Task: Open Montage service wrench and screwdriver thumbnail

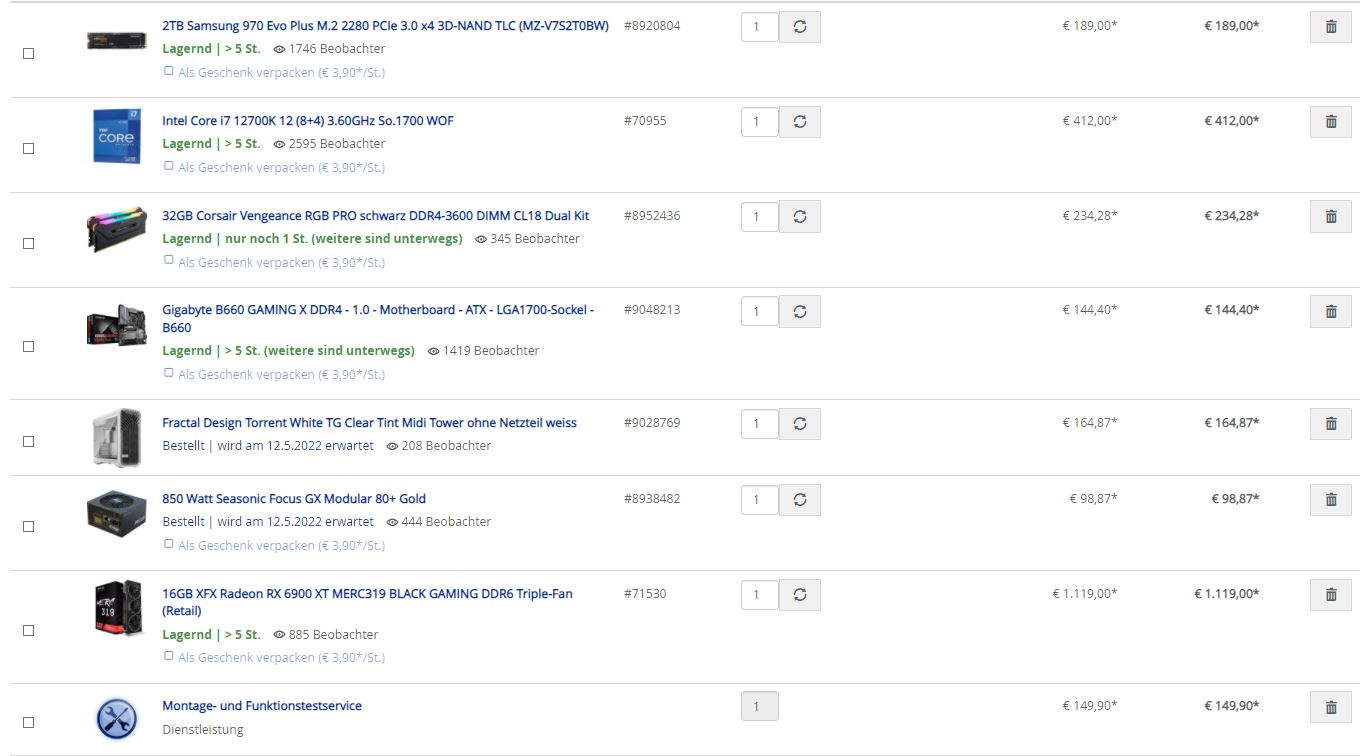Action: (117, 719)
